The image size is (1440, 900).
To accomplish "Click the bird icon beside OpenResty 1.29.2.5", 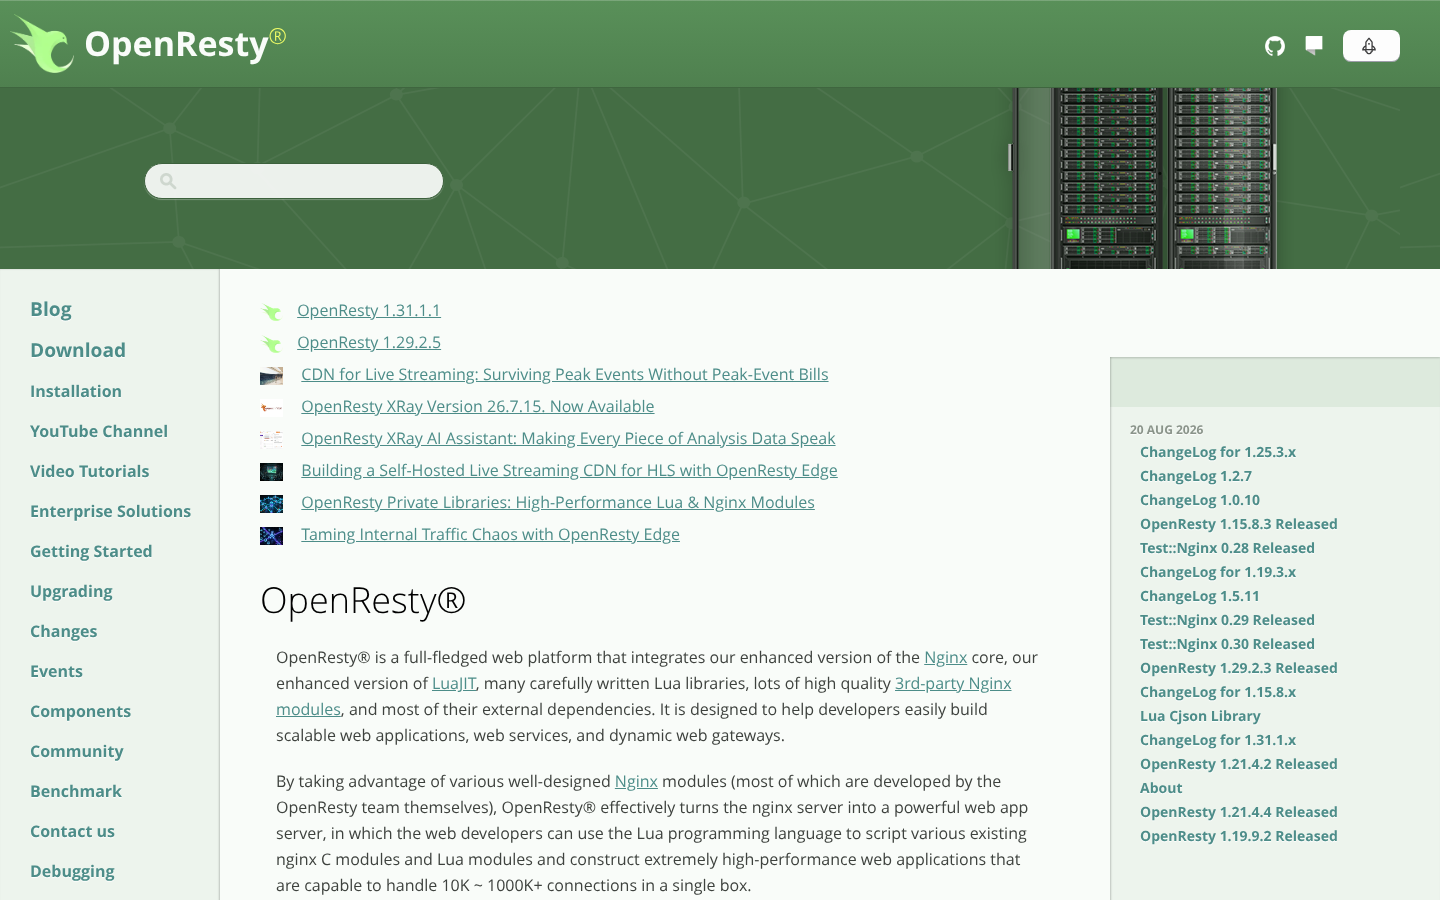I will [x=271, y=344].
